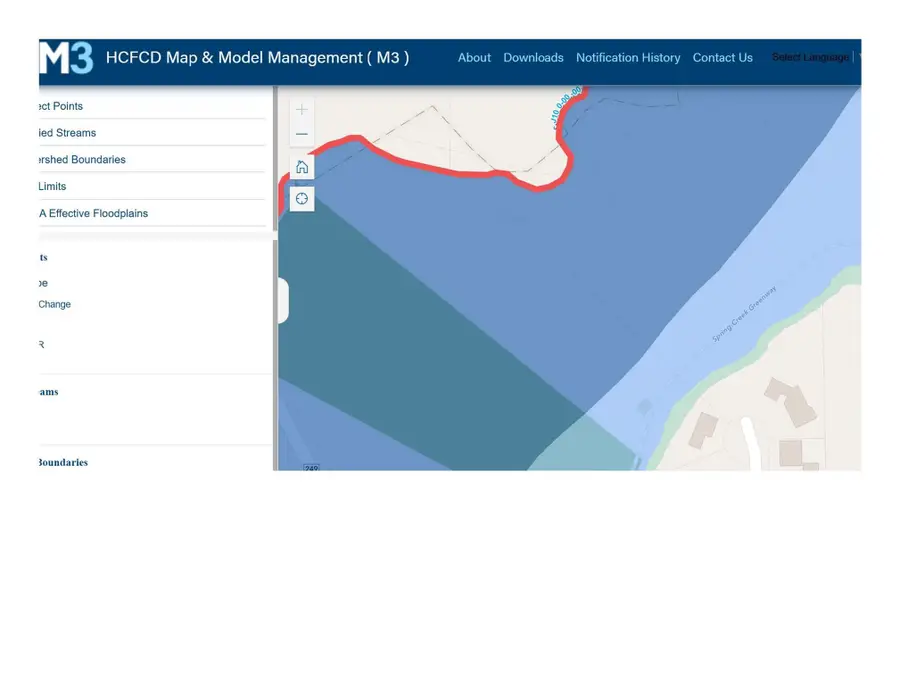Viewport: 900px width, 696px height.
Task: Toggle the Watershed Boundaries layer
Action: tap(82, 160)
